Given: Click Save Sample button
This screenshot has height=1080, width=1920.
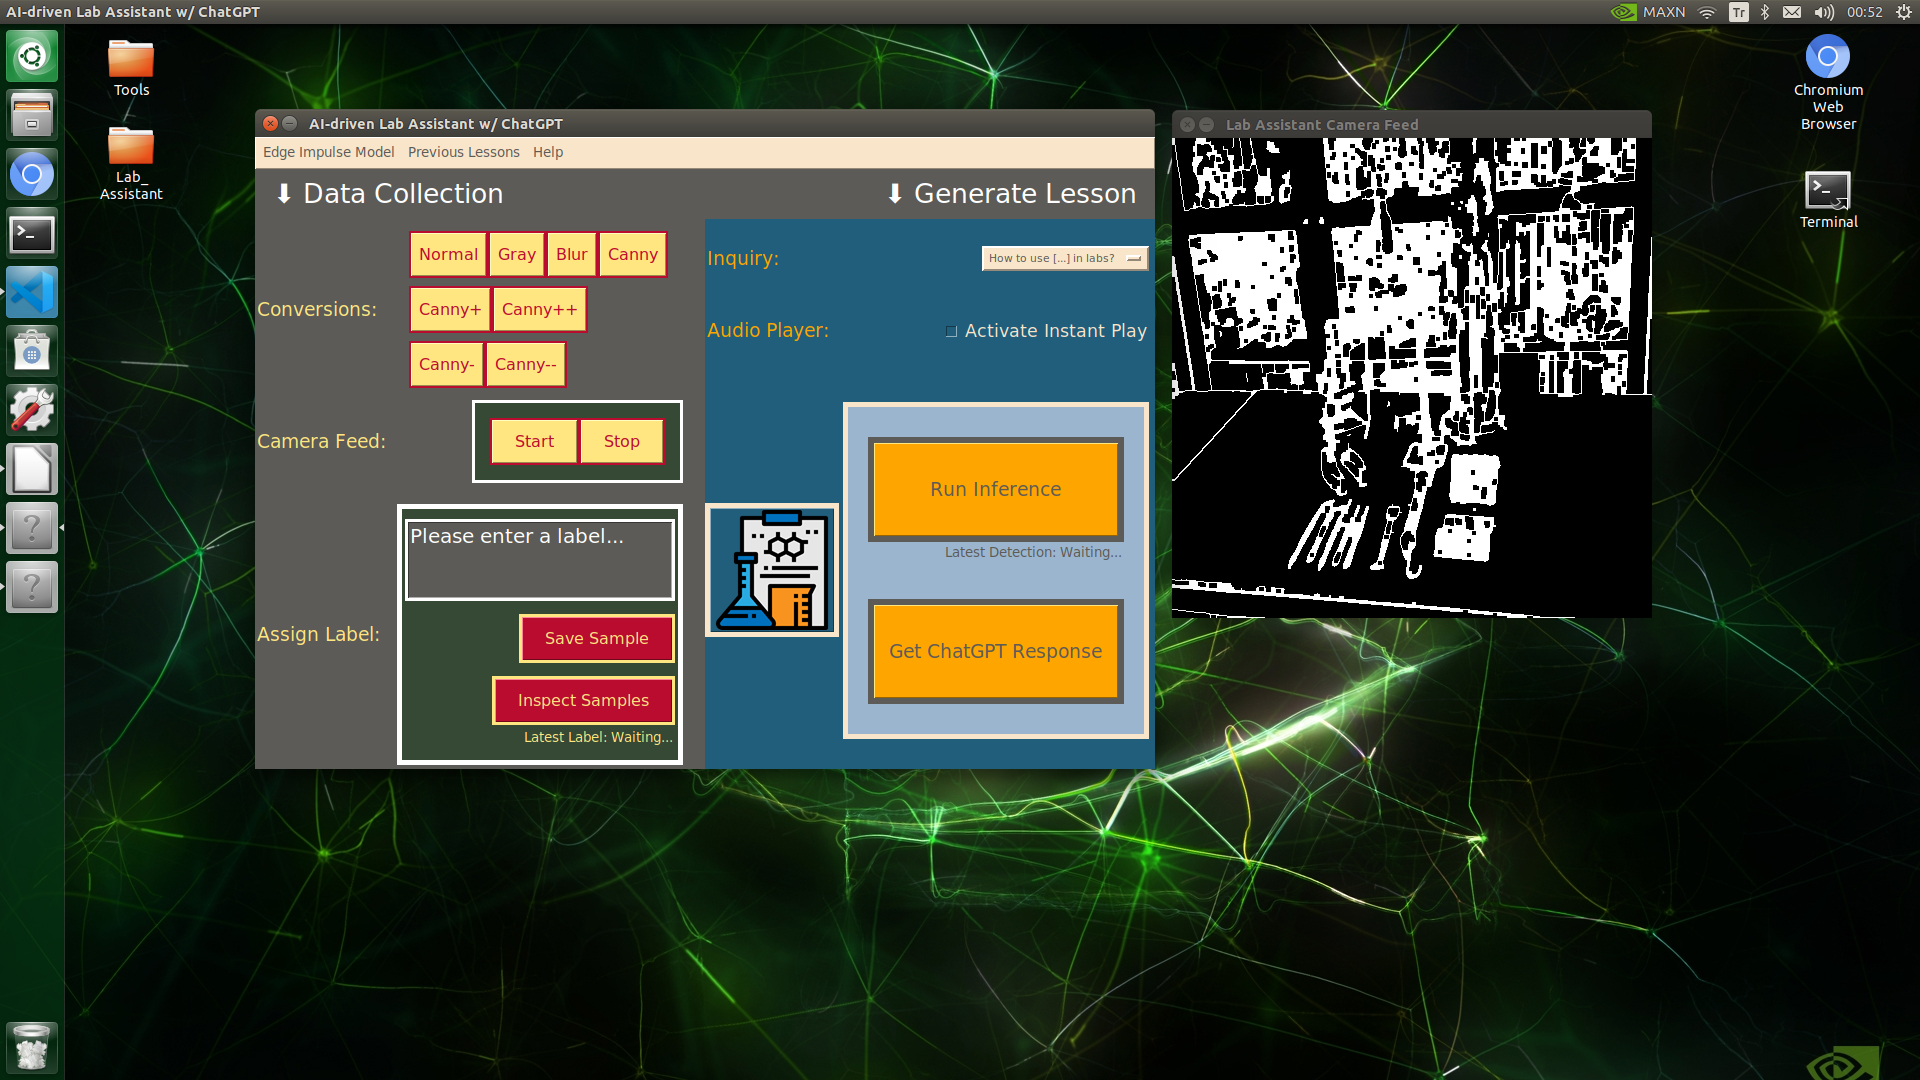Looking at the screenshot, I should 597,638.
